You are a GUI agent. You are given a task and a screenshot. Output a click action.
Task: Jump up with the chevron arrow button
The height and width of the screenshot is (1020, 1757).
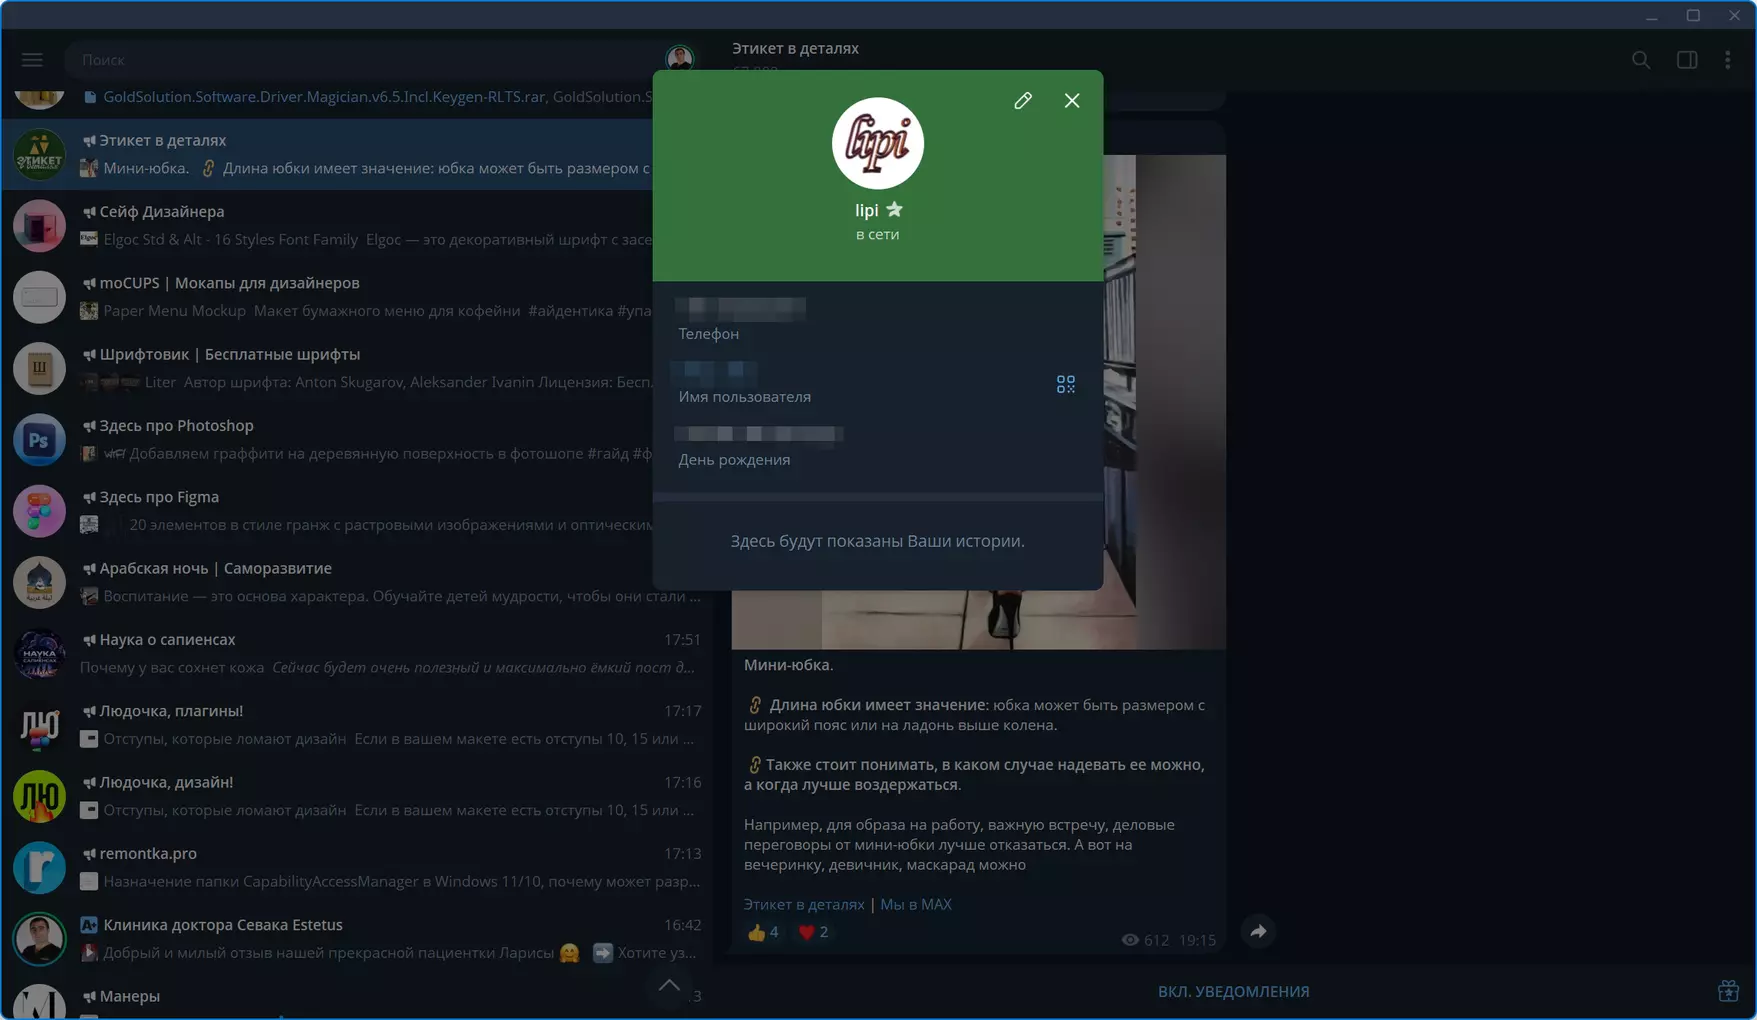click(x=669, y=985)
